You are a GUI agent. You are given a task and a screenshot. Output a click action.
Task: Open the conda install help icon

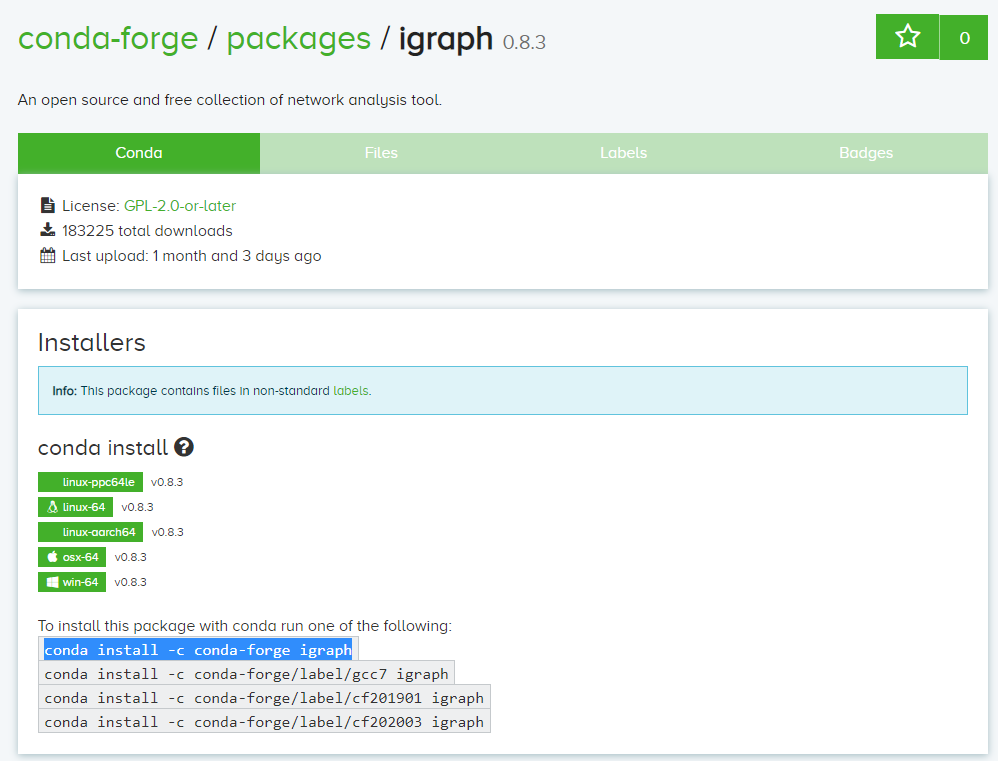click(184, 447)
